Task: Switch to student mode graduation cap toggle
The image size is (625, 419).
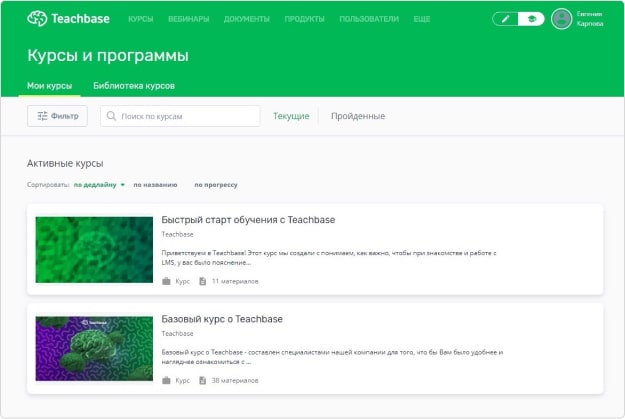Action: point(531,19)
